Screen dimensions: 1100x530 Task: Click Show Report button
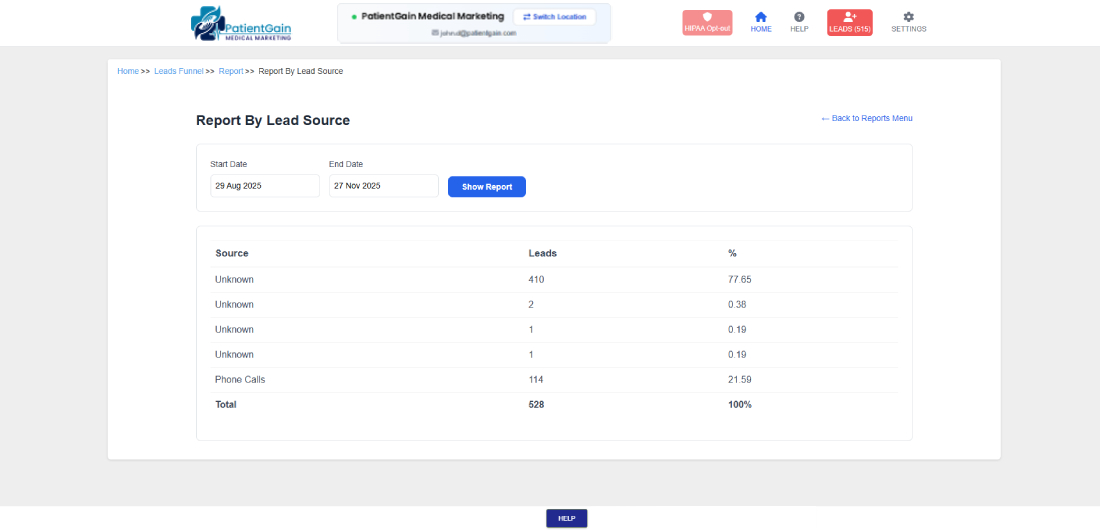487,187
